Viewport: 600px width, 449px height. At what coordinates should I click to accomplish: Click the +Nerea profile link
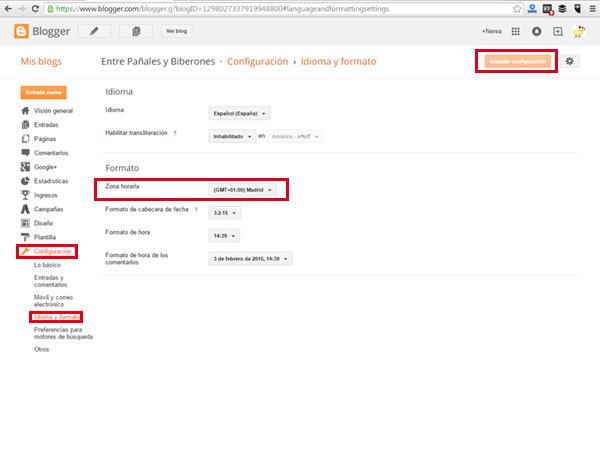491,31
